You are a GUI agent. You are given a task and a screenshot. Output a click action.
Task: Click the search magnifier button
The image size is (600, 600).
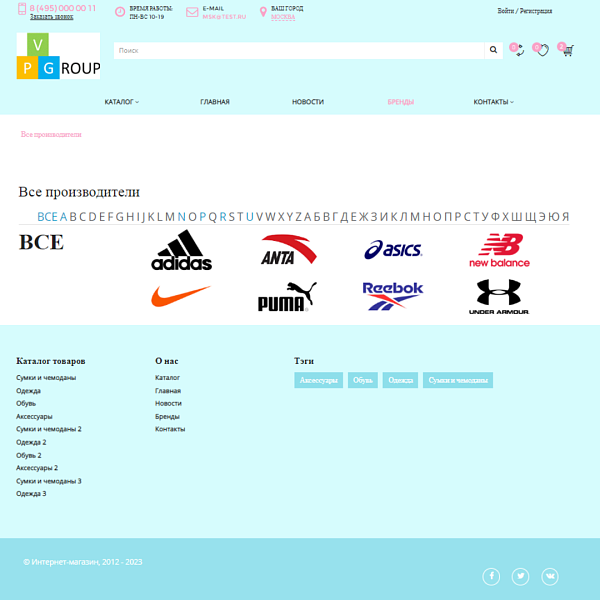pos(493,50)
